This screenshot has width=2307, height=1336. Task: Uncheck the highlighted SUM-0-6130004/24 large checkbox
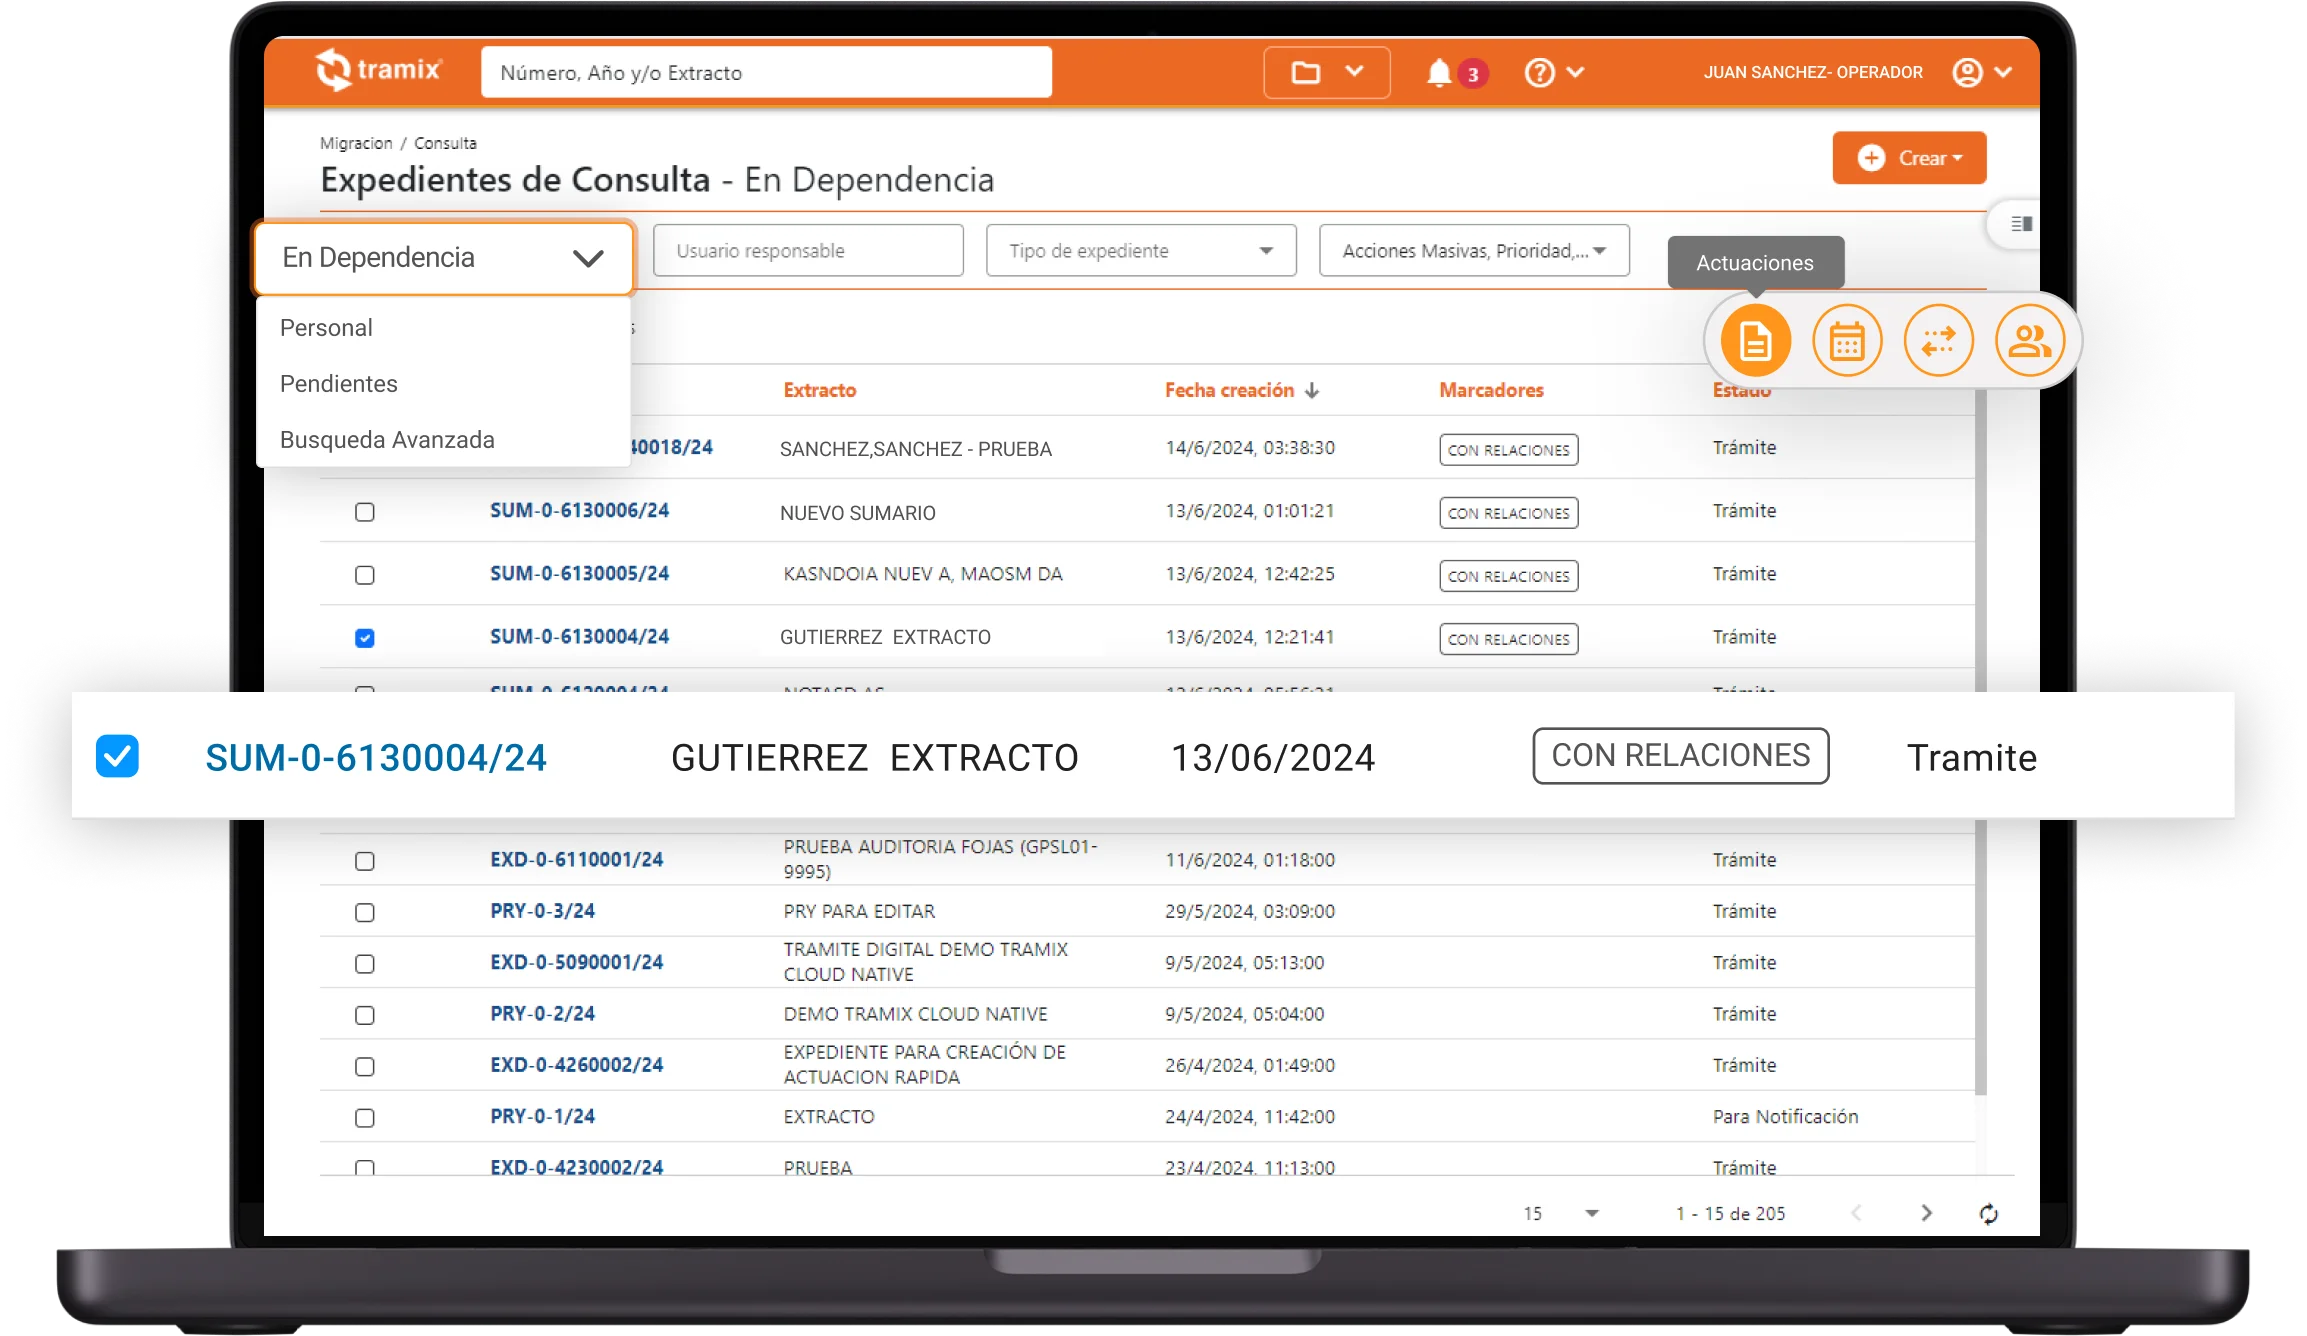coord(117,756)
